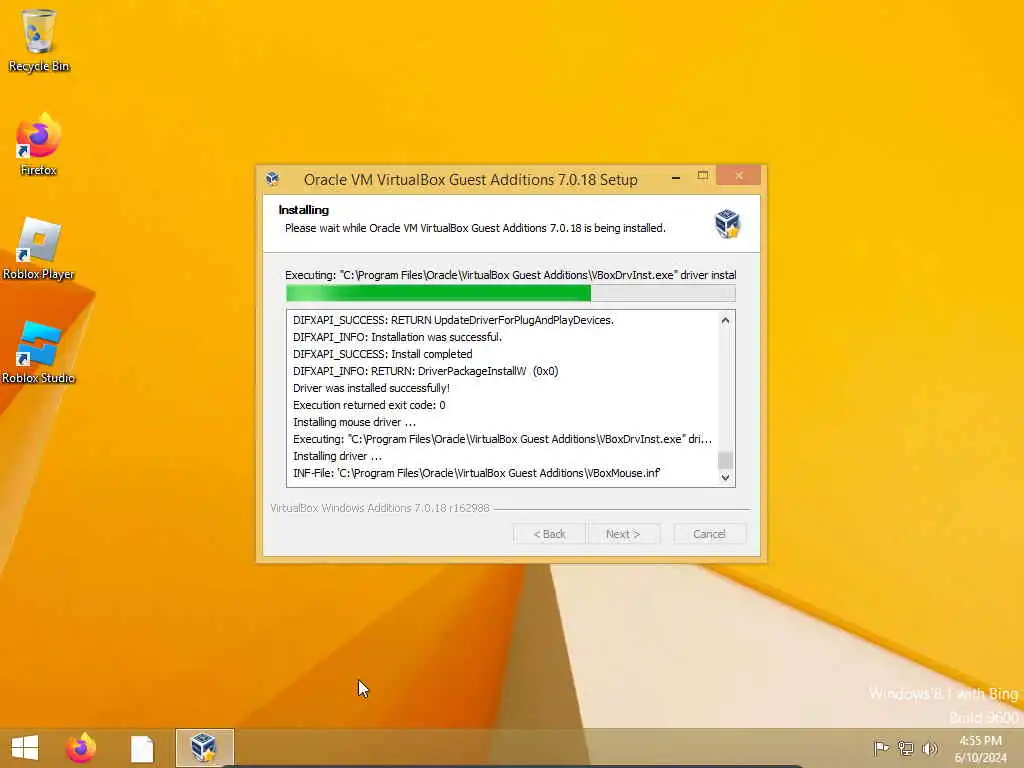
Task: Select the Roblox Studio desktop shortcut
Action: tap(39, 353)
